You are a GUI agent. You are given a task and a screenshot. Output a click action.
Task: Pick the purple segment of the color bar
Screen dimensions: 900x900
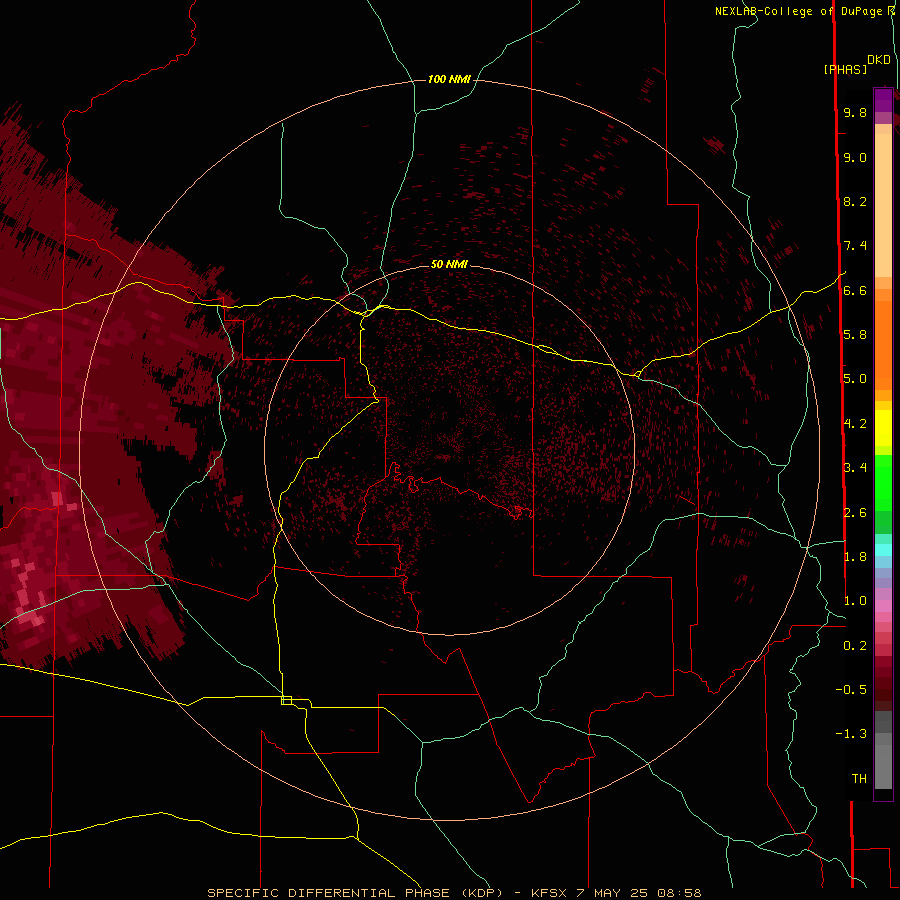(x=883, y=100)
